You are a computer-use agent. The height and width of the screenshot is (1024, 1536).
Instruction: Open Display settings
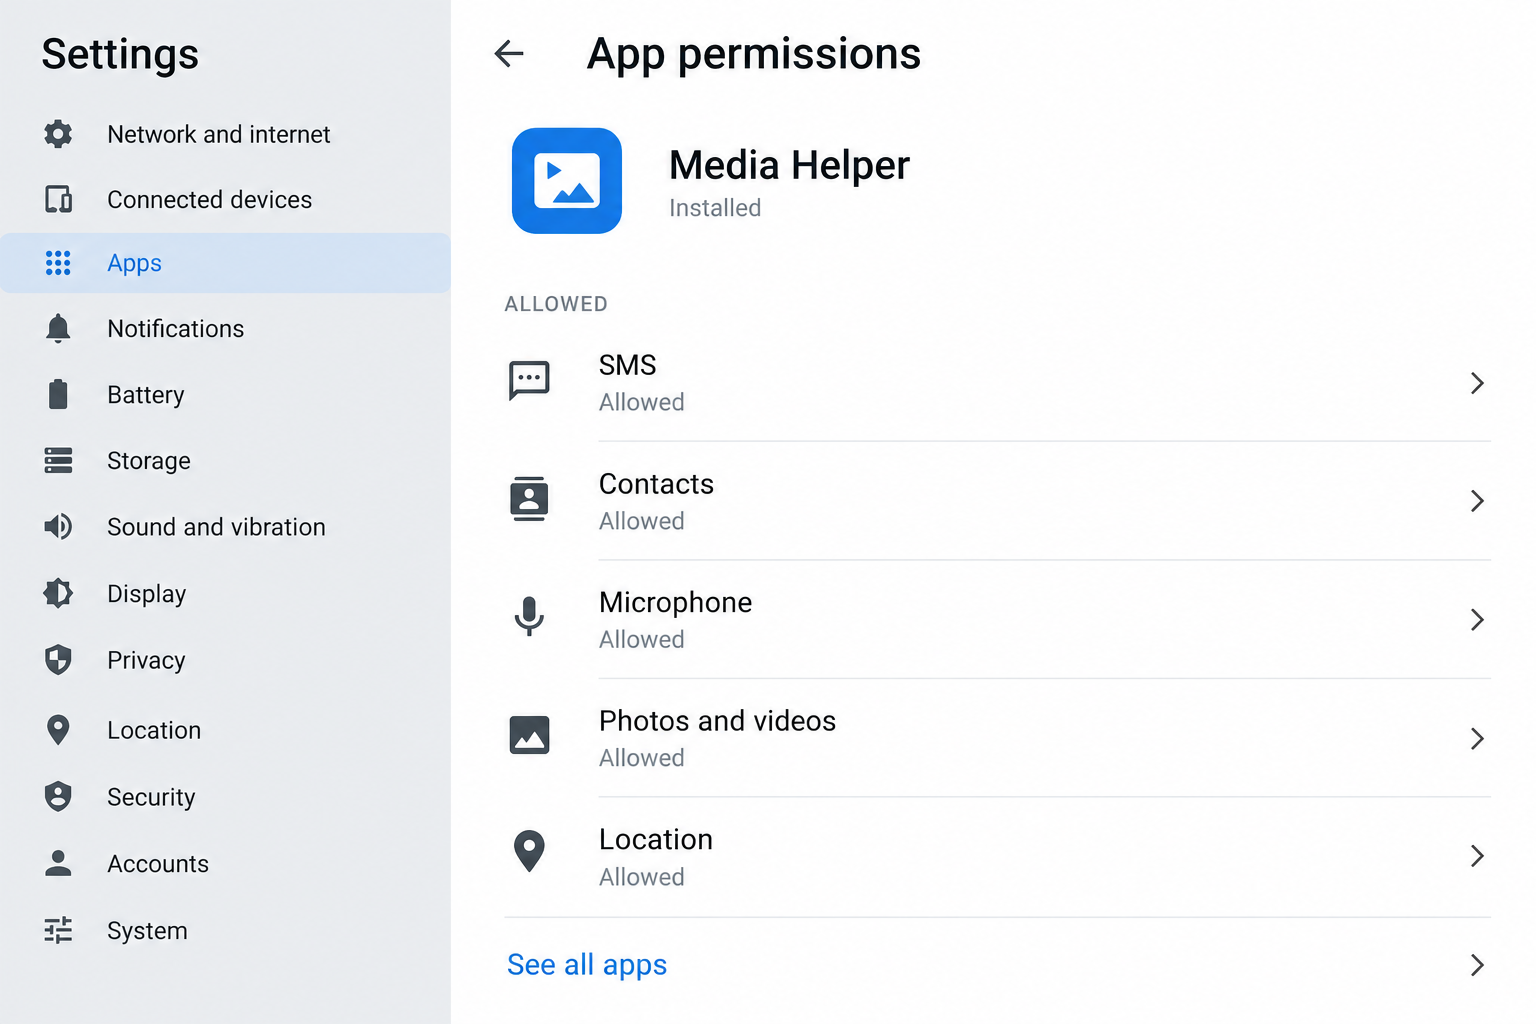tap(225, 593)
